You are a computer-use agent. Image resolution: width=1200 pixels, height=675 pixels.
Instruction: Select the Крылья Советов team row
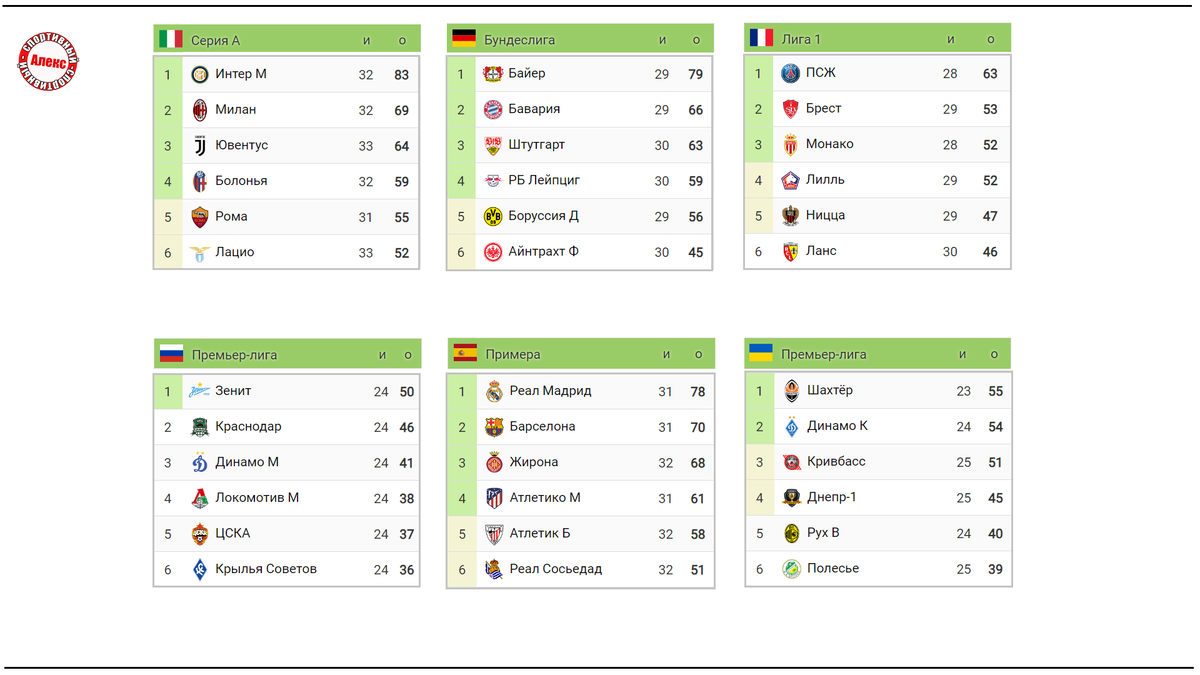point(286,569)
